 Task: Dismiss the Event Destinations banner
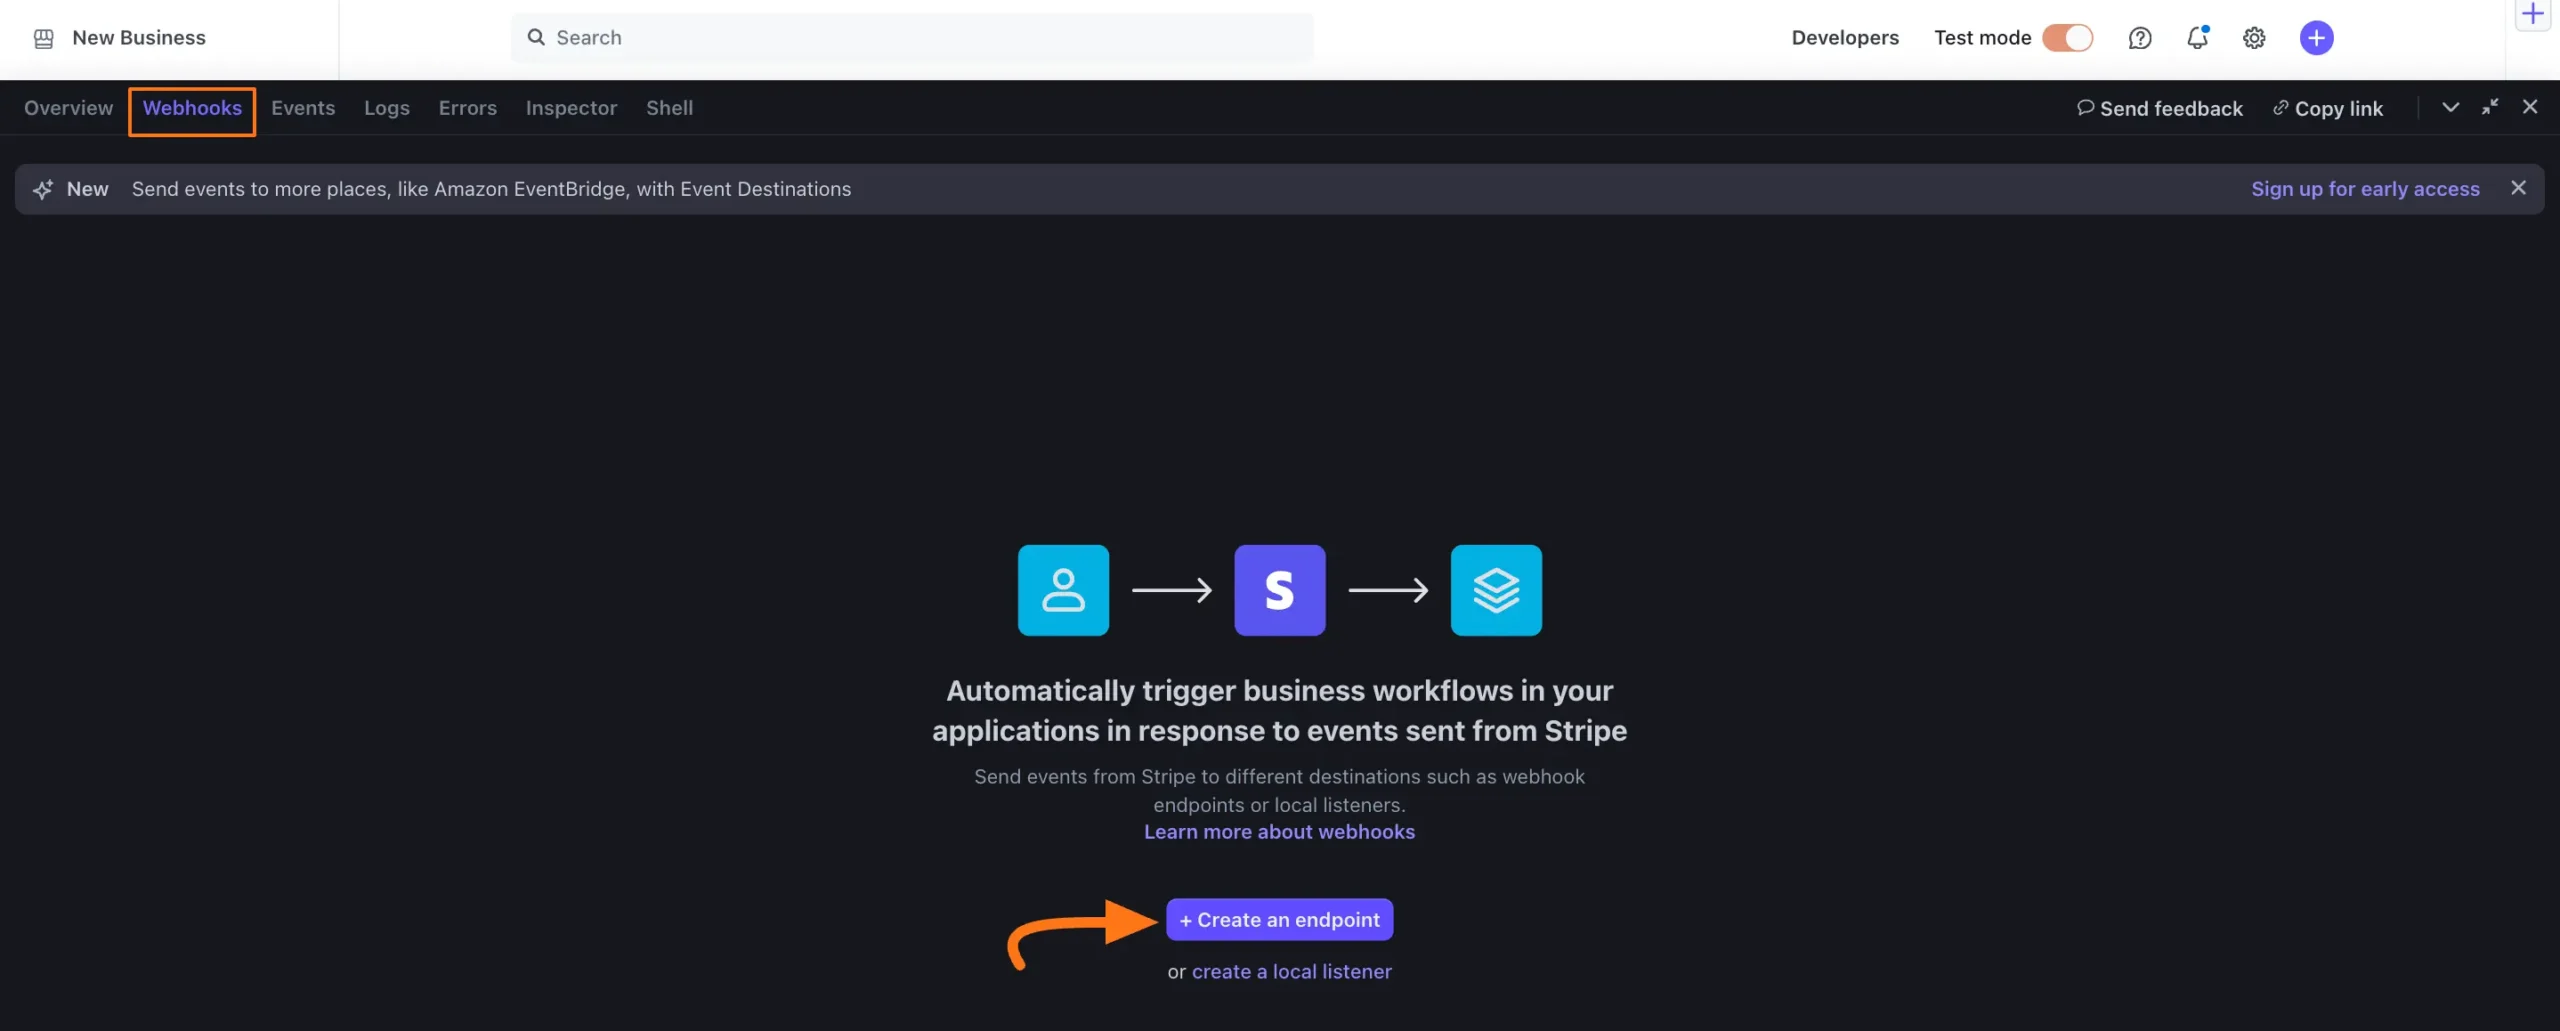[2518, 188]
